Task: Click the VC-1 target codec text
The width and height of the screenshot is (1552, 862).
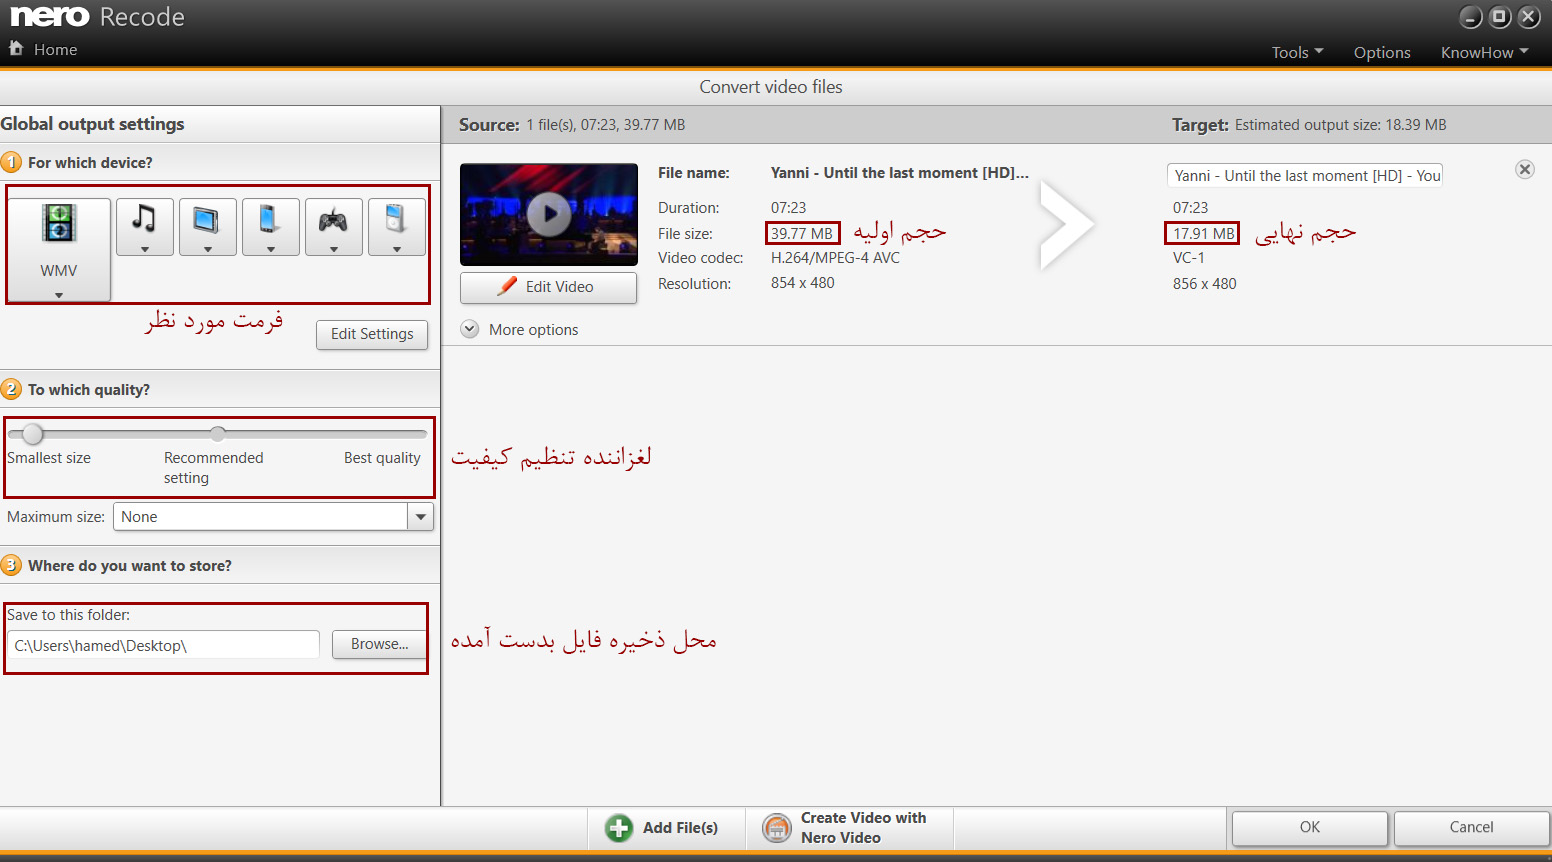Action: click(x=1189, y=258)
